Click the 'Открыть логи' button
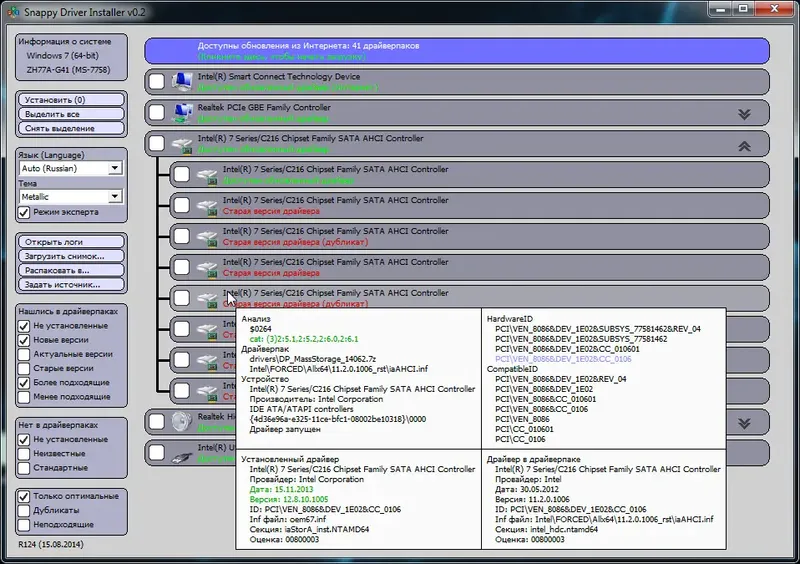 click(71, 242)
